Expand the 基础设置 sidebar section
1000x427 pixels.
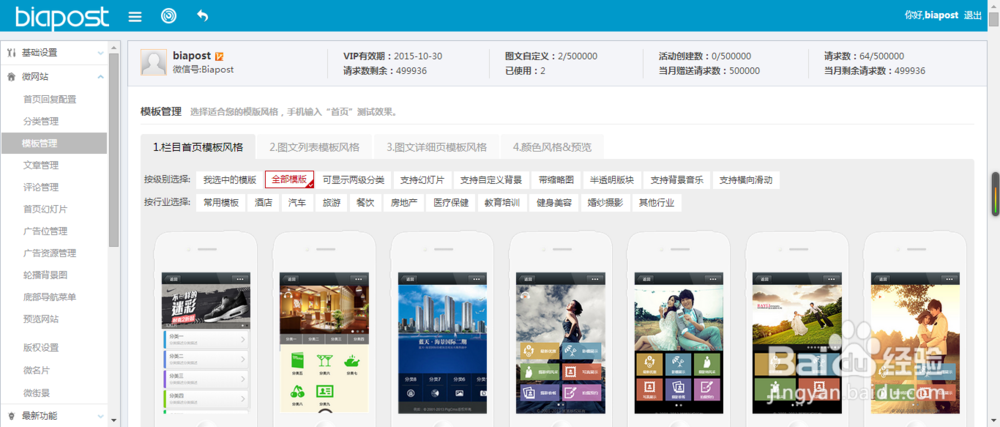100,53
